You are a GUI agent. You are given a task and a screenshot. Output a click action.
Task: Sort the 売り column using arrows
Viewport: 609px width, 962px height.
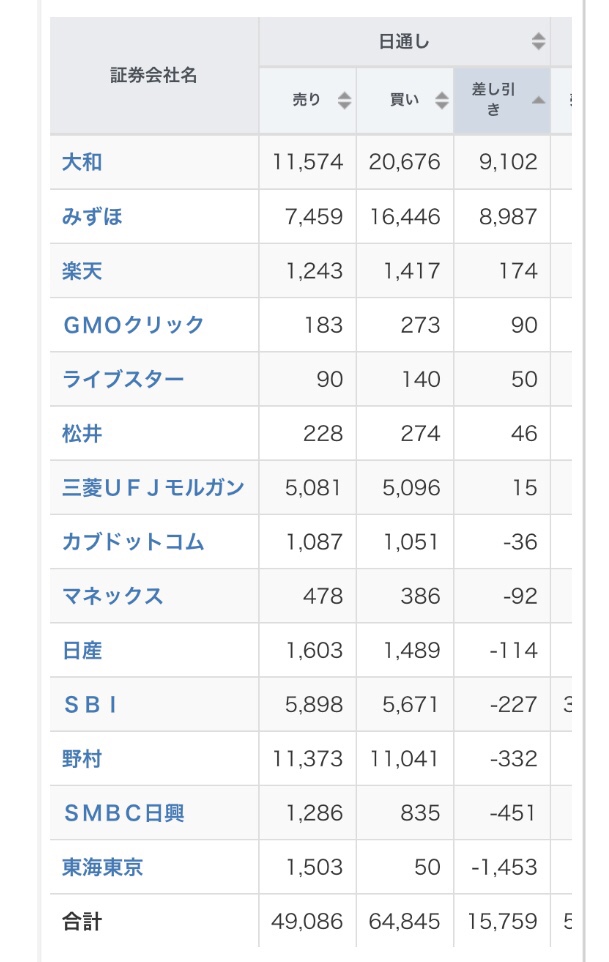point(345,100)
